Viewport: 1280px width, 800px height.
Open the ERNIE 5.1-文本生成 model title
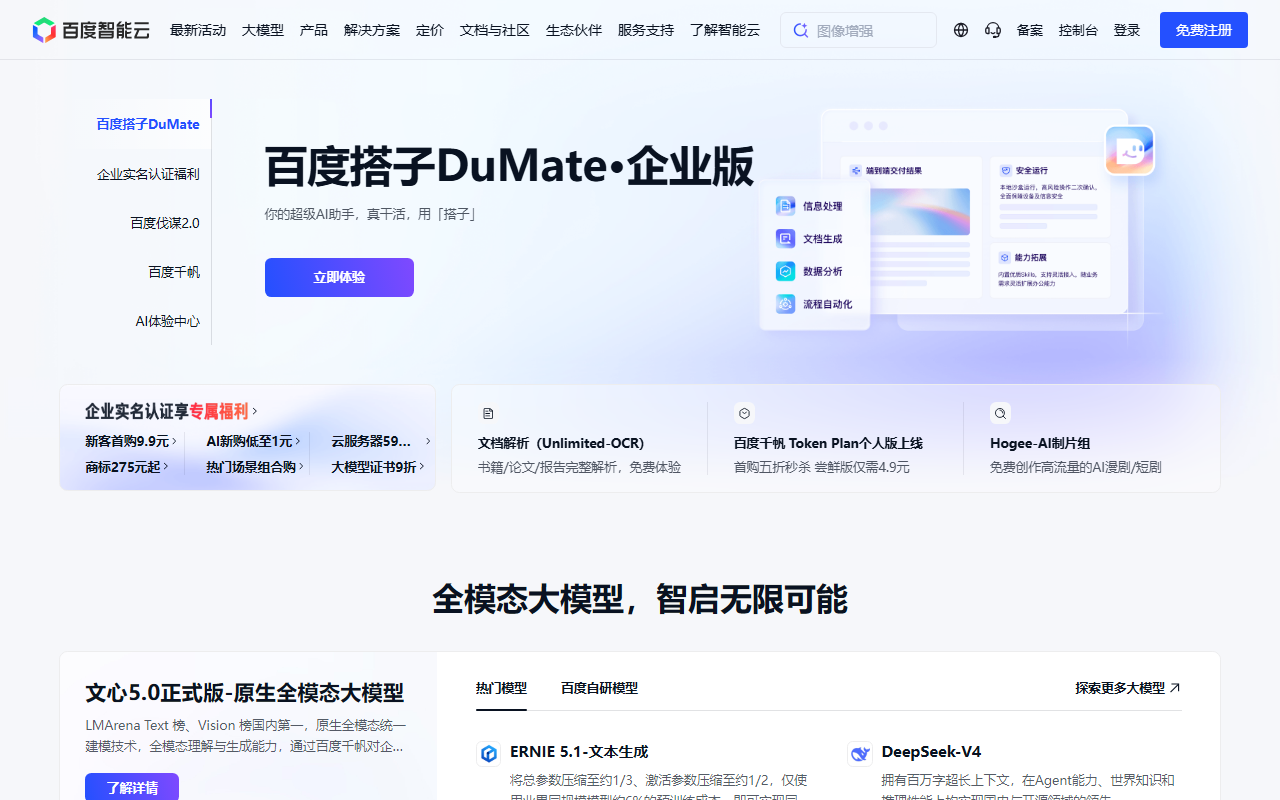tap(579, 752)
